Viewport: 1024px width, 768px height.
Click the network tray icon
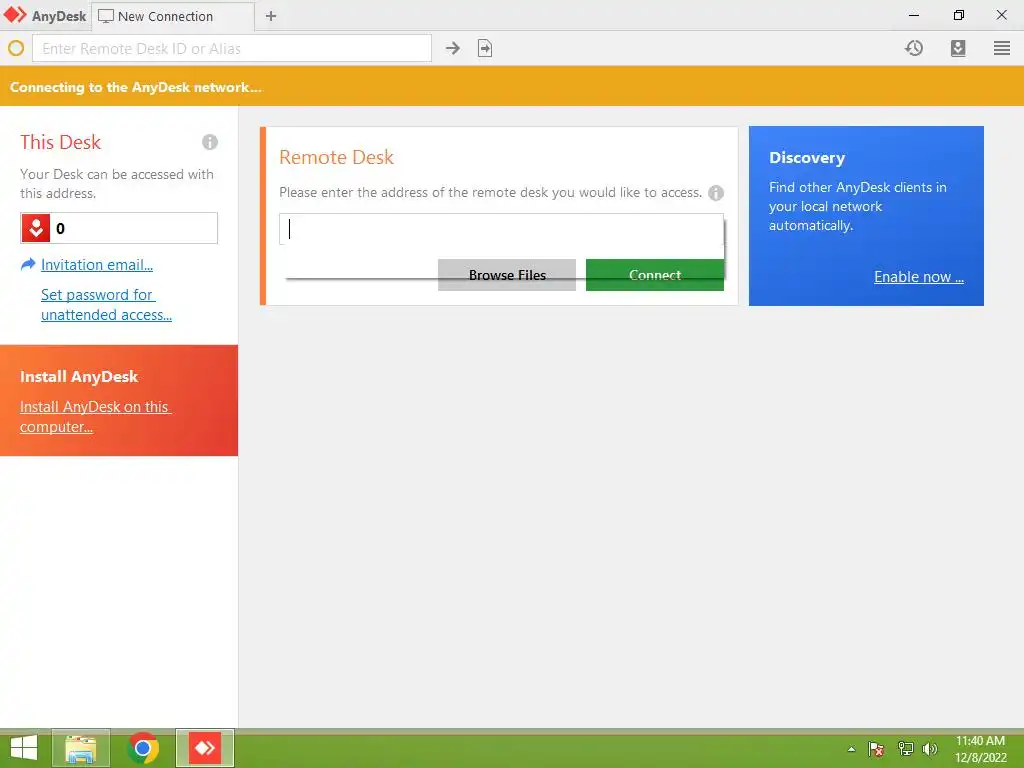[905, 749]
